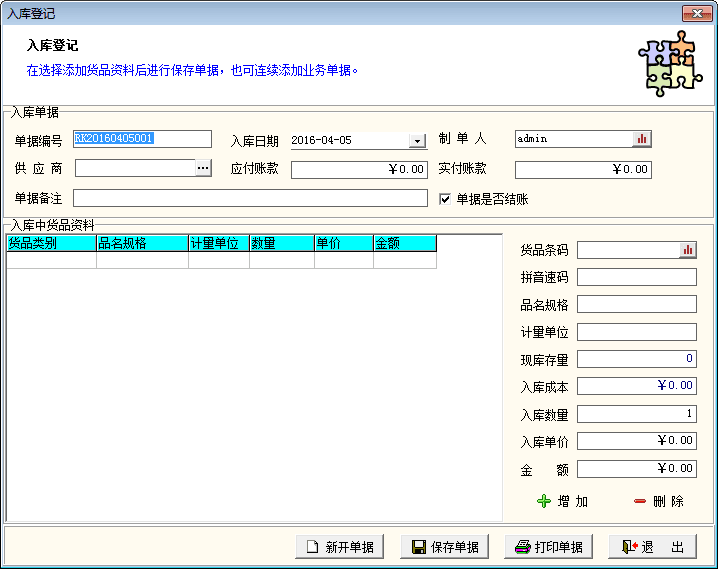Click the red minus 删除 icon
The height and width of the screenshot is (569, 718).
[640, 501]
